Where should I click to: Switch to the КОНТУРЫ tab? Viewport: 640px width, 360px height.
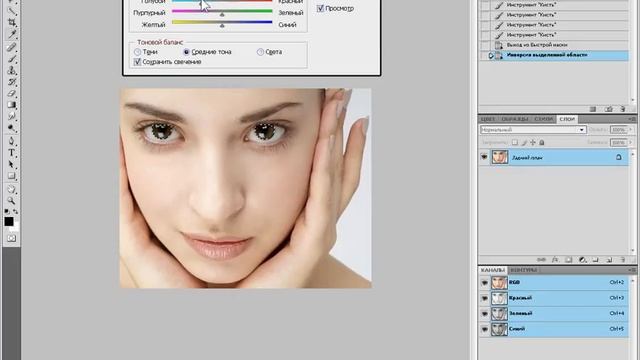tap(523, 270)
